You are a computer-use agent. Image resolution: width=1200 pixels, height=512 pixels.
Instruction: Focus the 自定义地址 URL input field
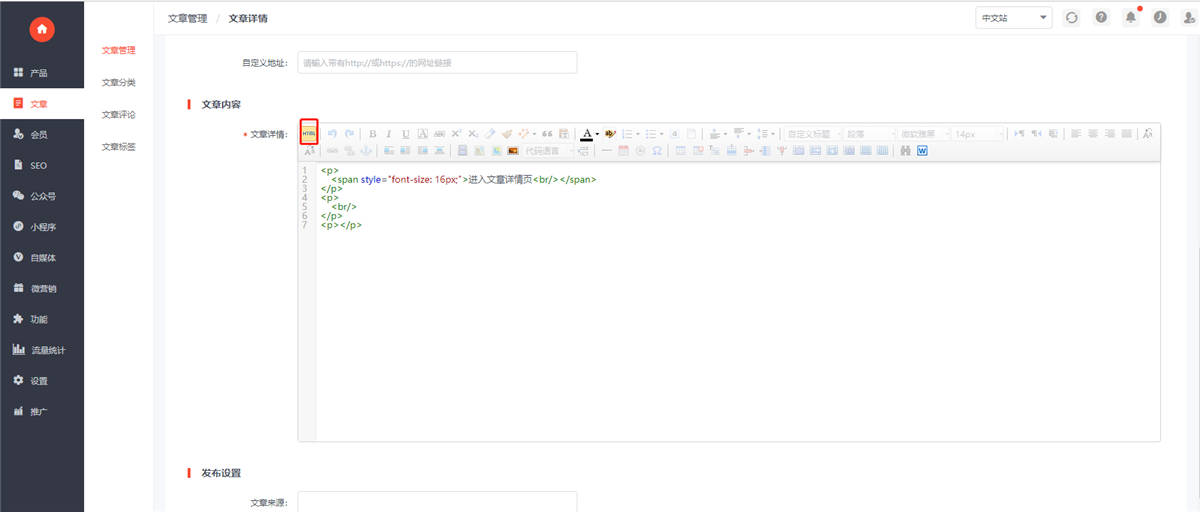coord(437,62)
